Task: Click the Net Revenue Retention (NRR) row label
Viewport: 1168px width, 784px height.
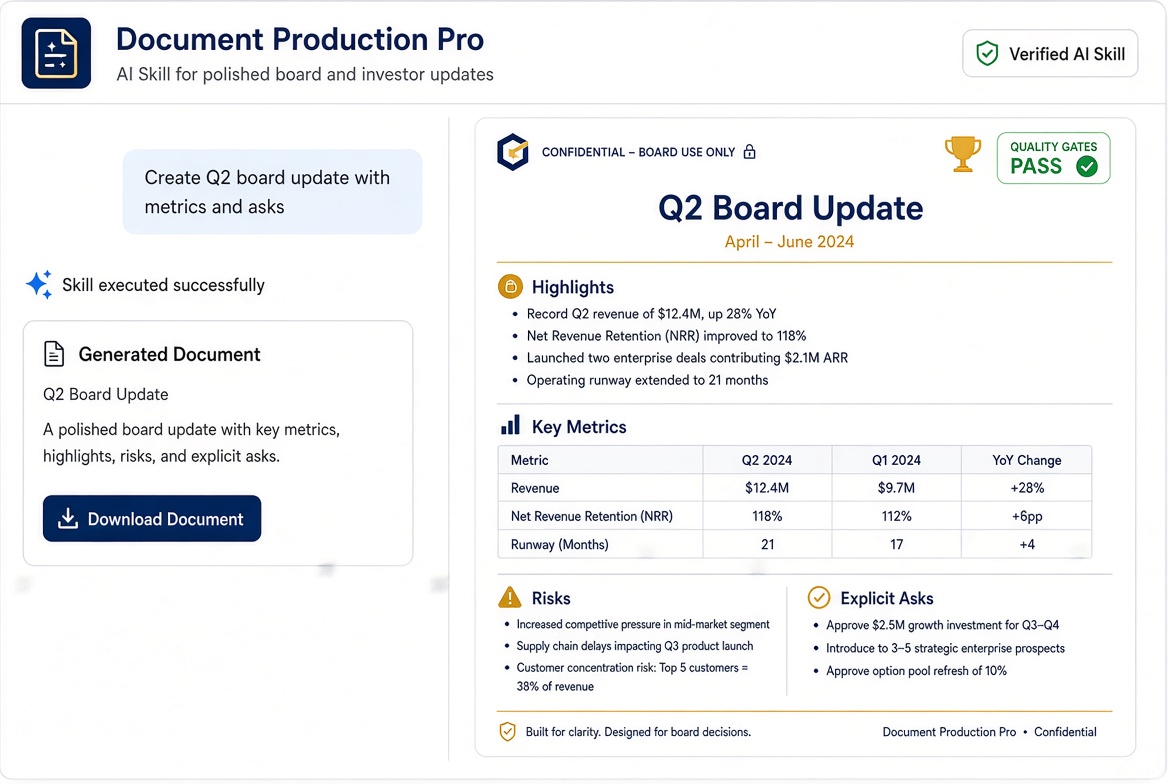Action: click(592, 516)
